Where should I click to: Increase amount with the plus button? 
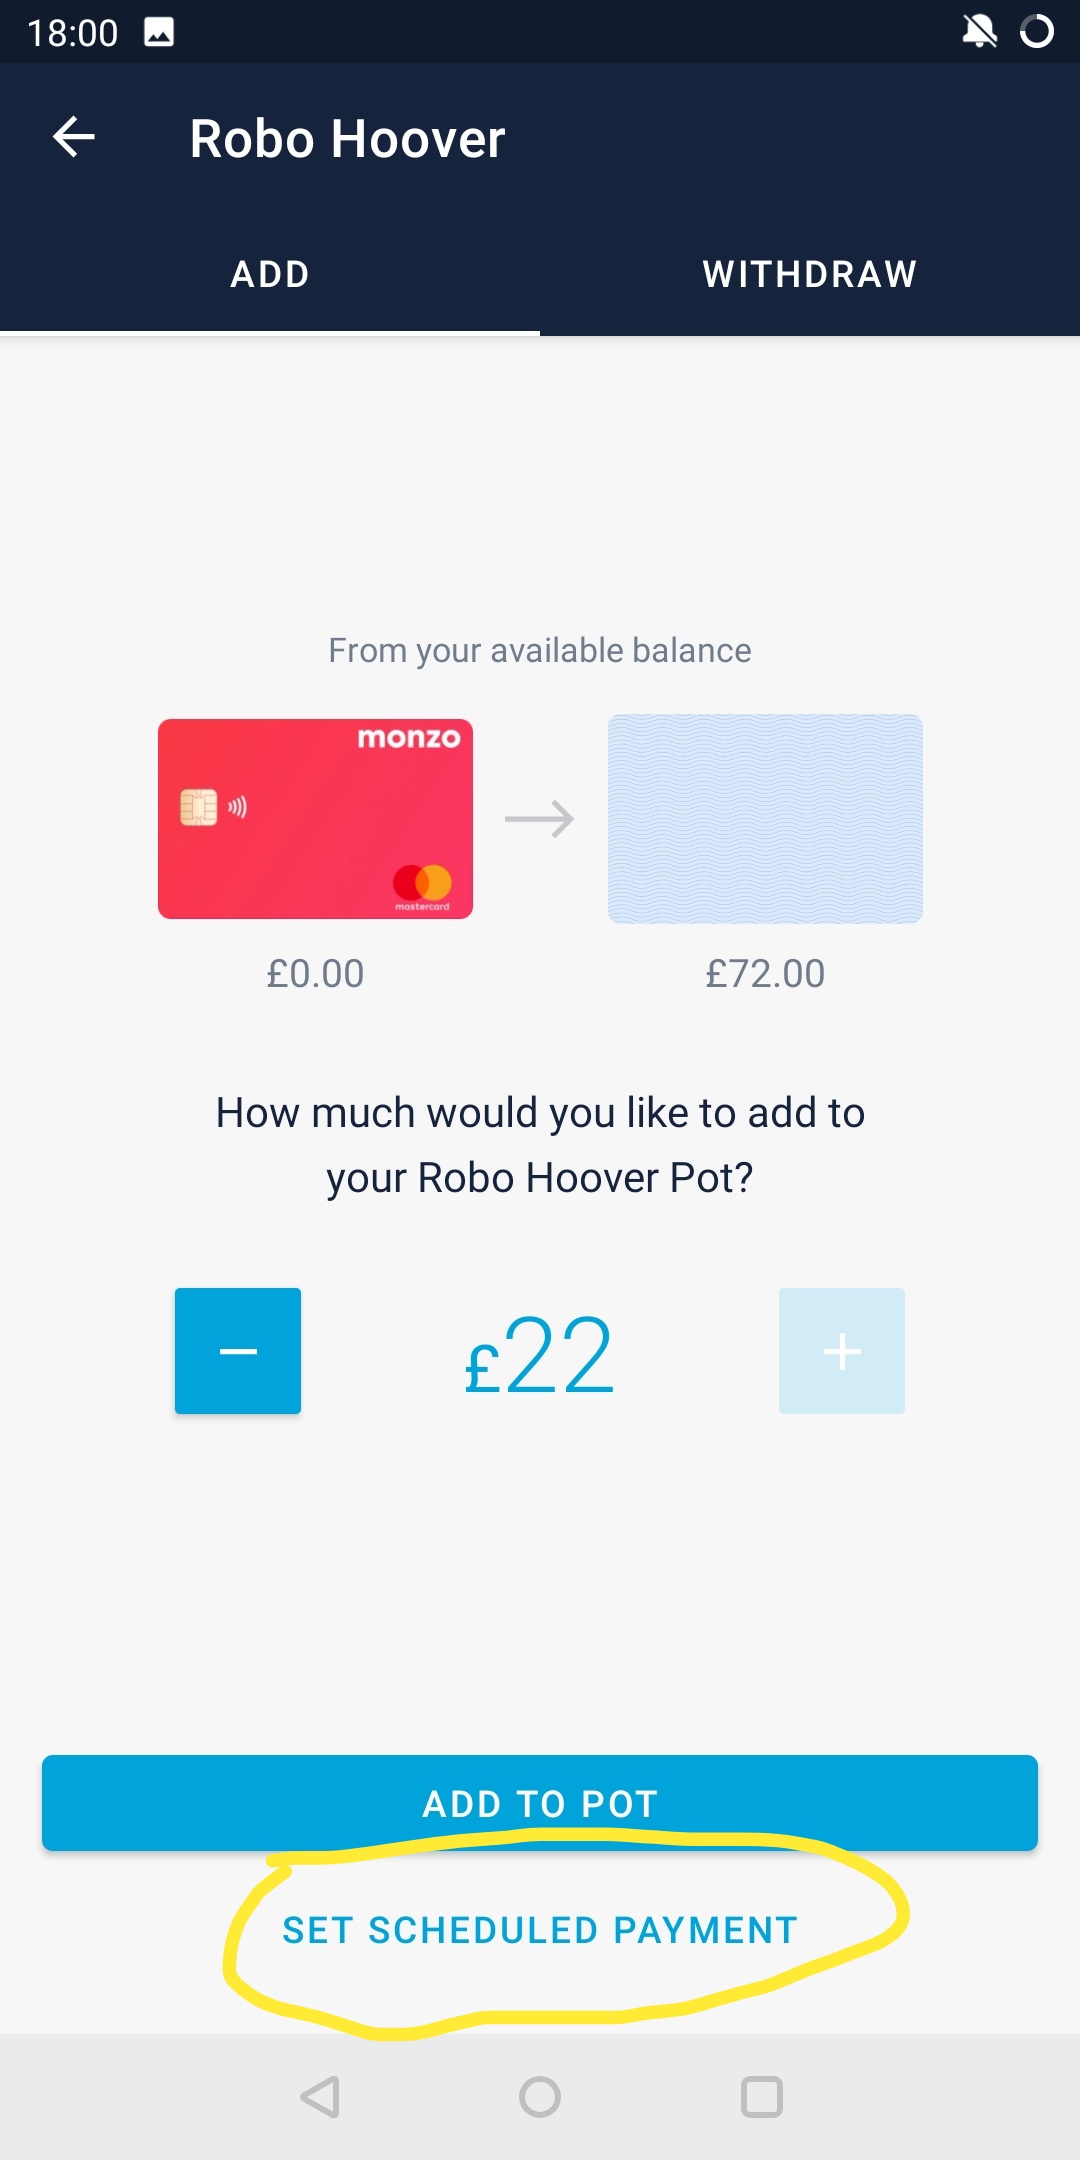(842, 1351)
